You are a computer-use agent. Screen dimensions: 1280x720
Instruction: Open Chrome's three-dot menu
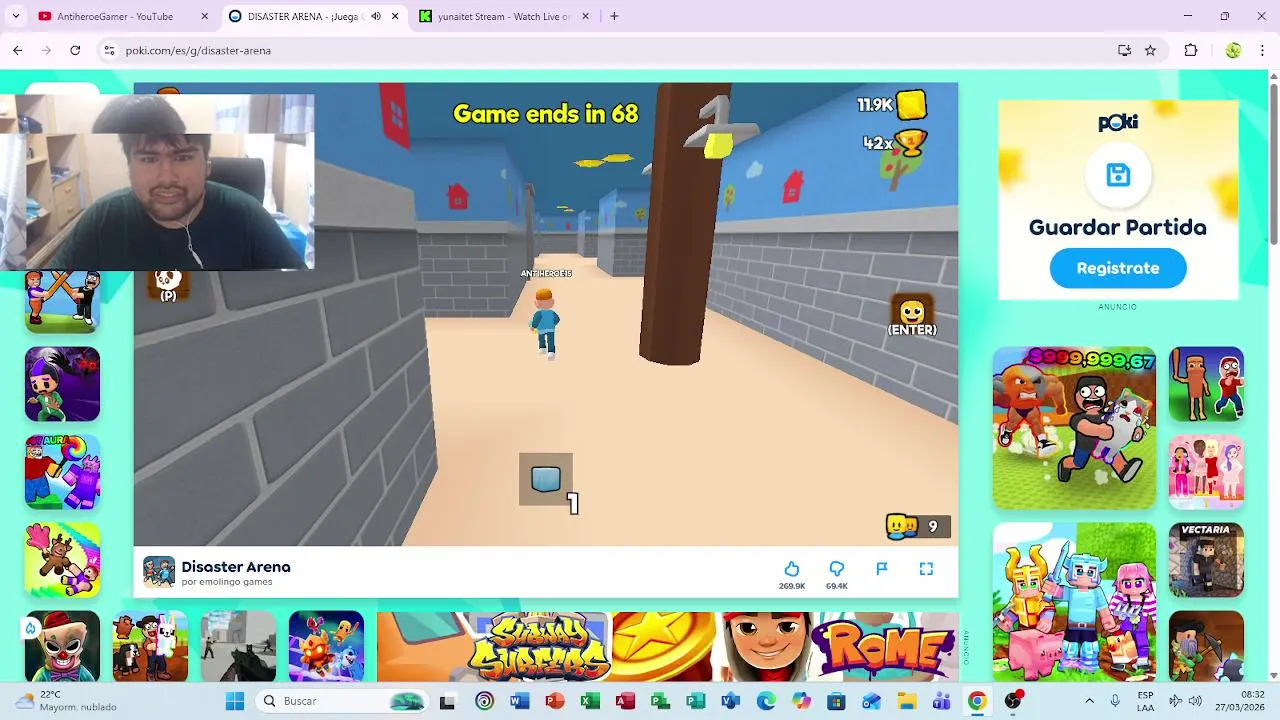coord(1262,50)
